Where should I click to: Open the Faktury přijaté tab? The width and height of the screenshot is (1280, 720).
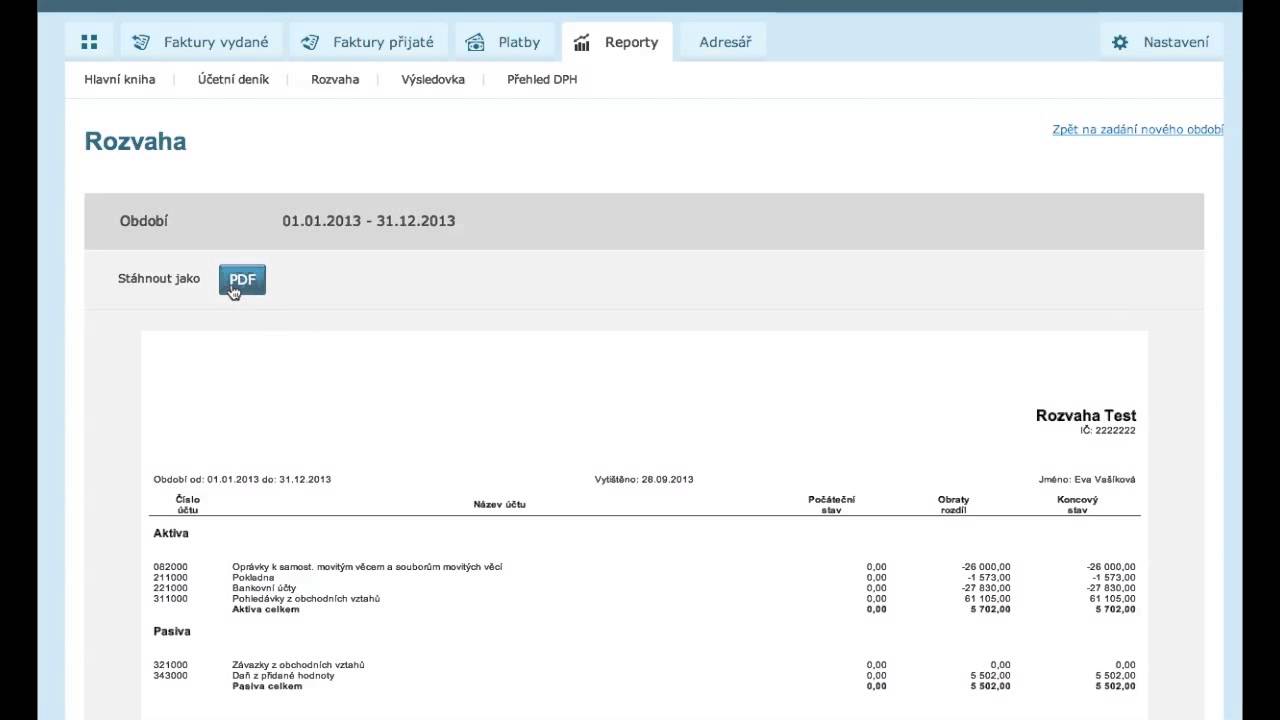tap(369, 42)
